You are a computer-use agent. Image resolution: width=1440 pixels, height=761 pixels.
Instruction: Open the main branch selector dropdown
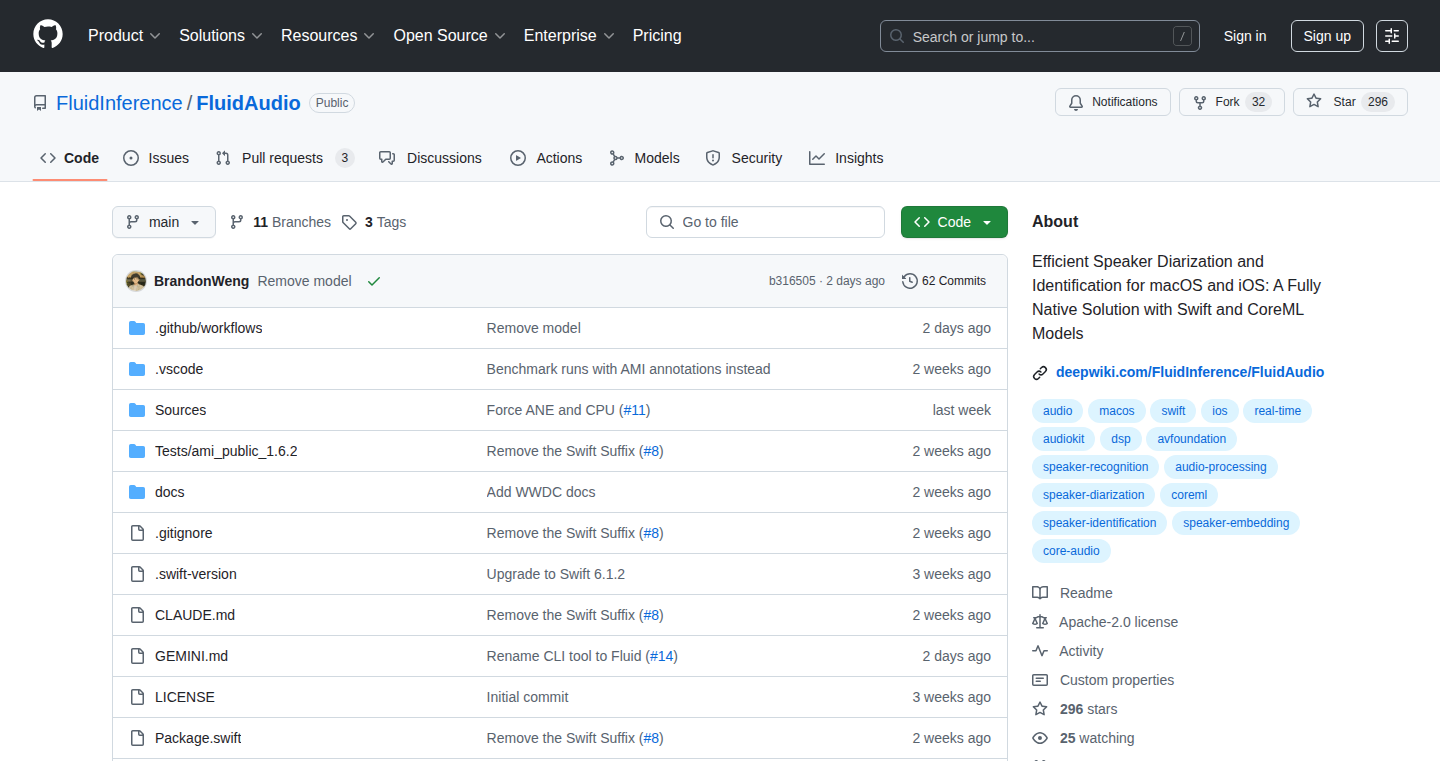[x=164, y=222]
